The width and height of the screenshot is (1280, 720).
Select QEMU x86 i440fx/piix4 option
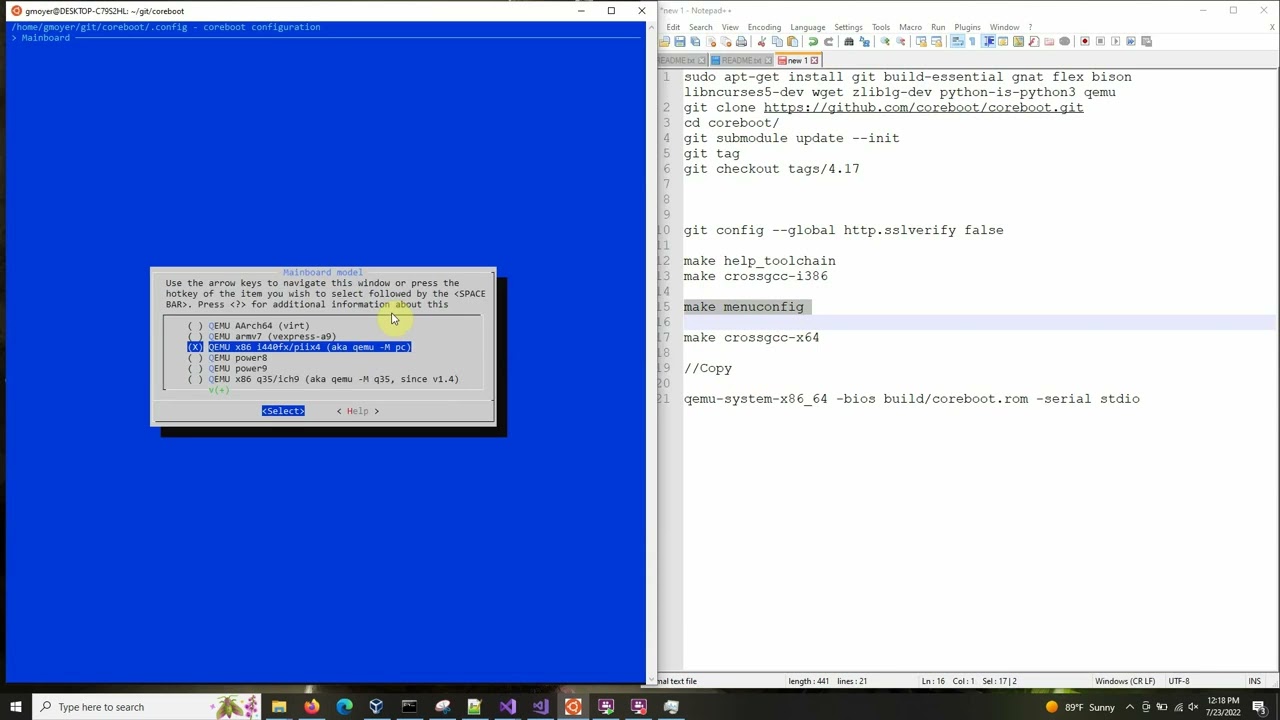299,347
